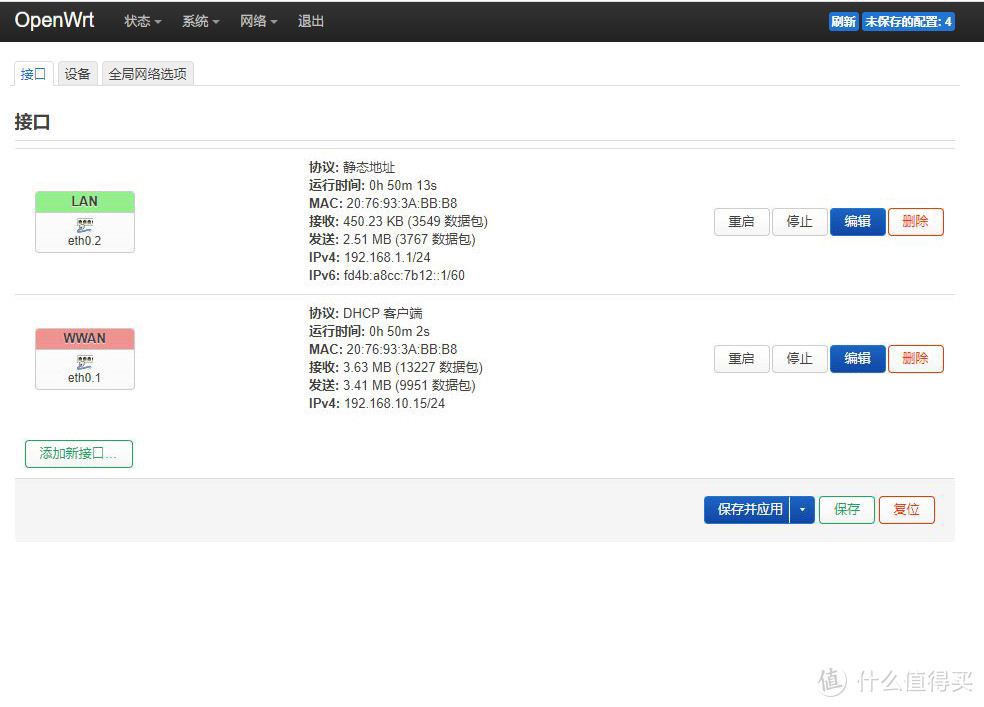Click 保存并应用 to save and apply
The image size is (984, 707).
pyautogui.click(x=751, y=509)
